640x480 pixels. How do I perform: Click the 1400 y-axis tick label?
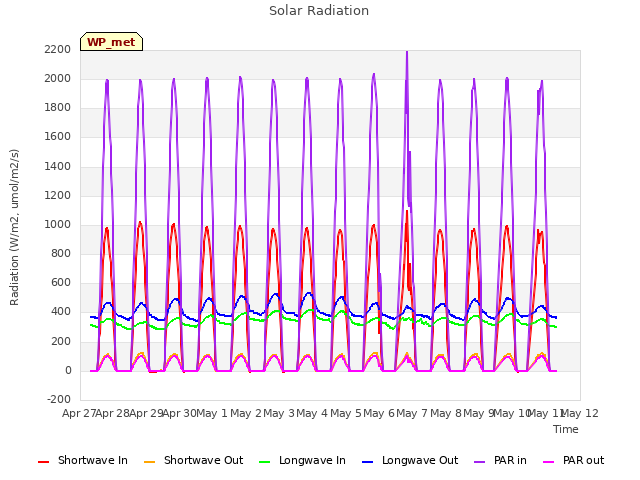(x=58, y=167)
